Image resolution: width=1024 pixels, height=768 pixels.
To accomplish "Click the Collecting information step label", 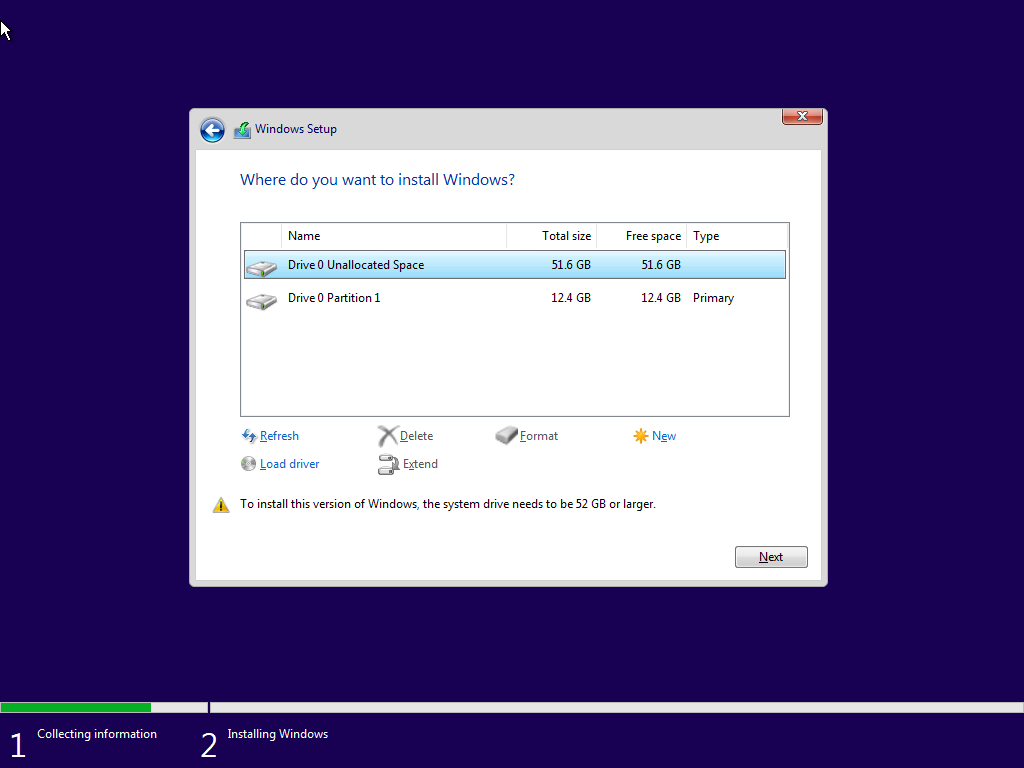I will 96,733.
